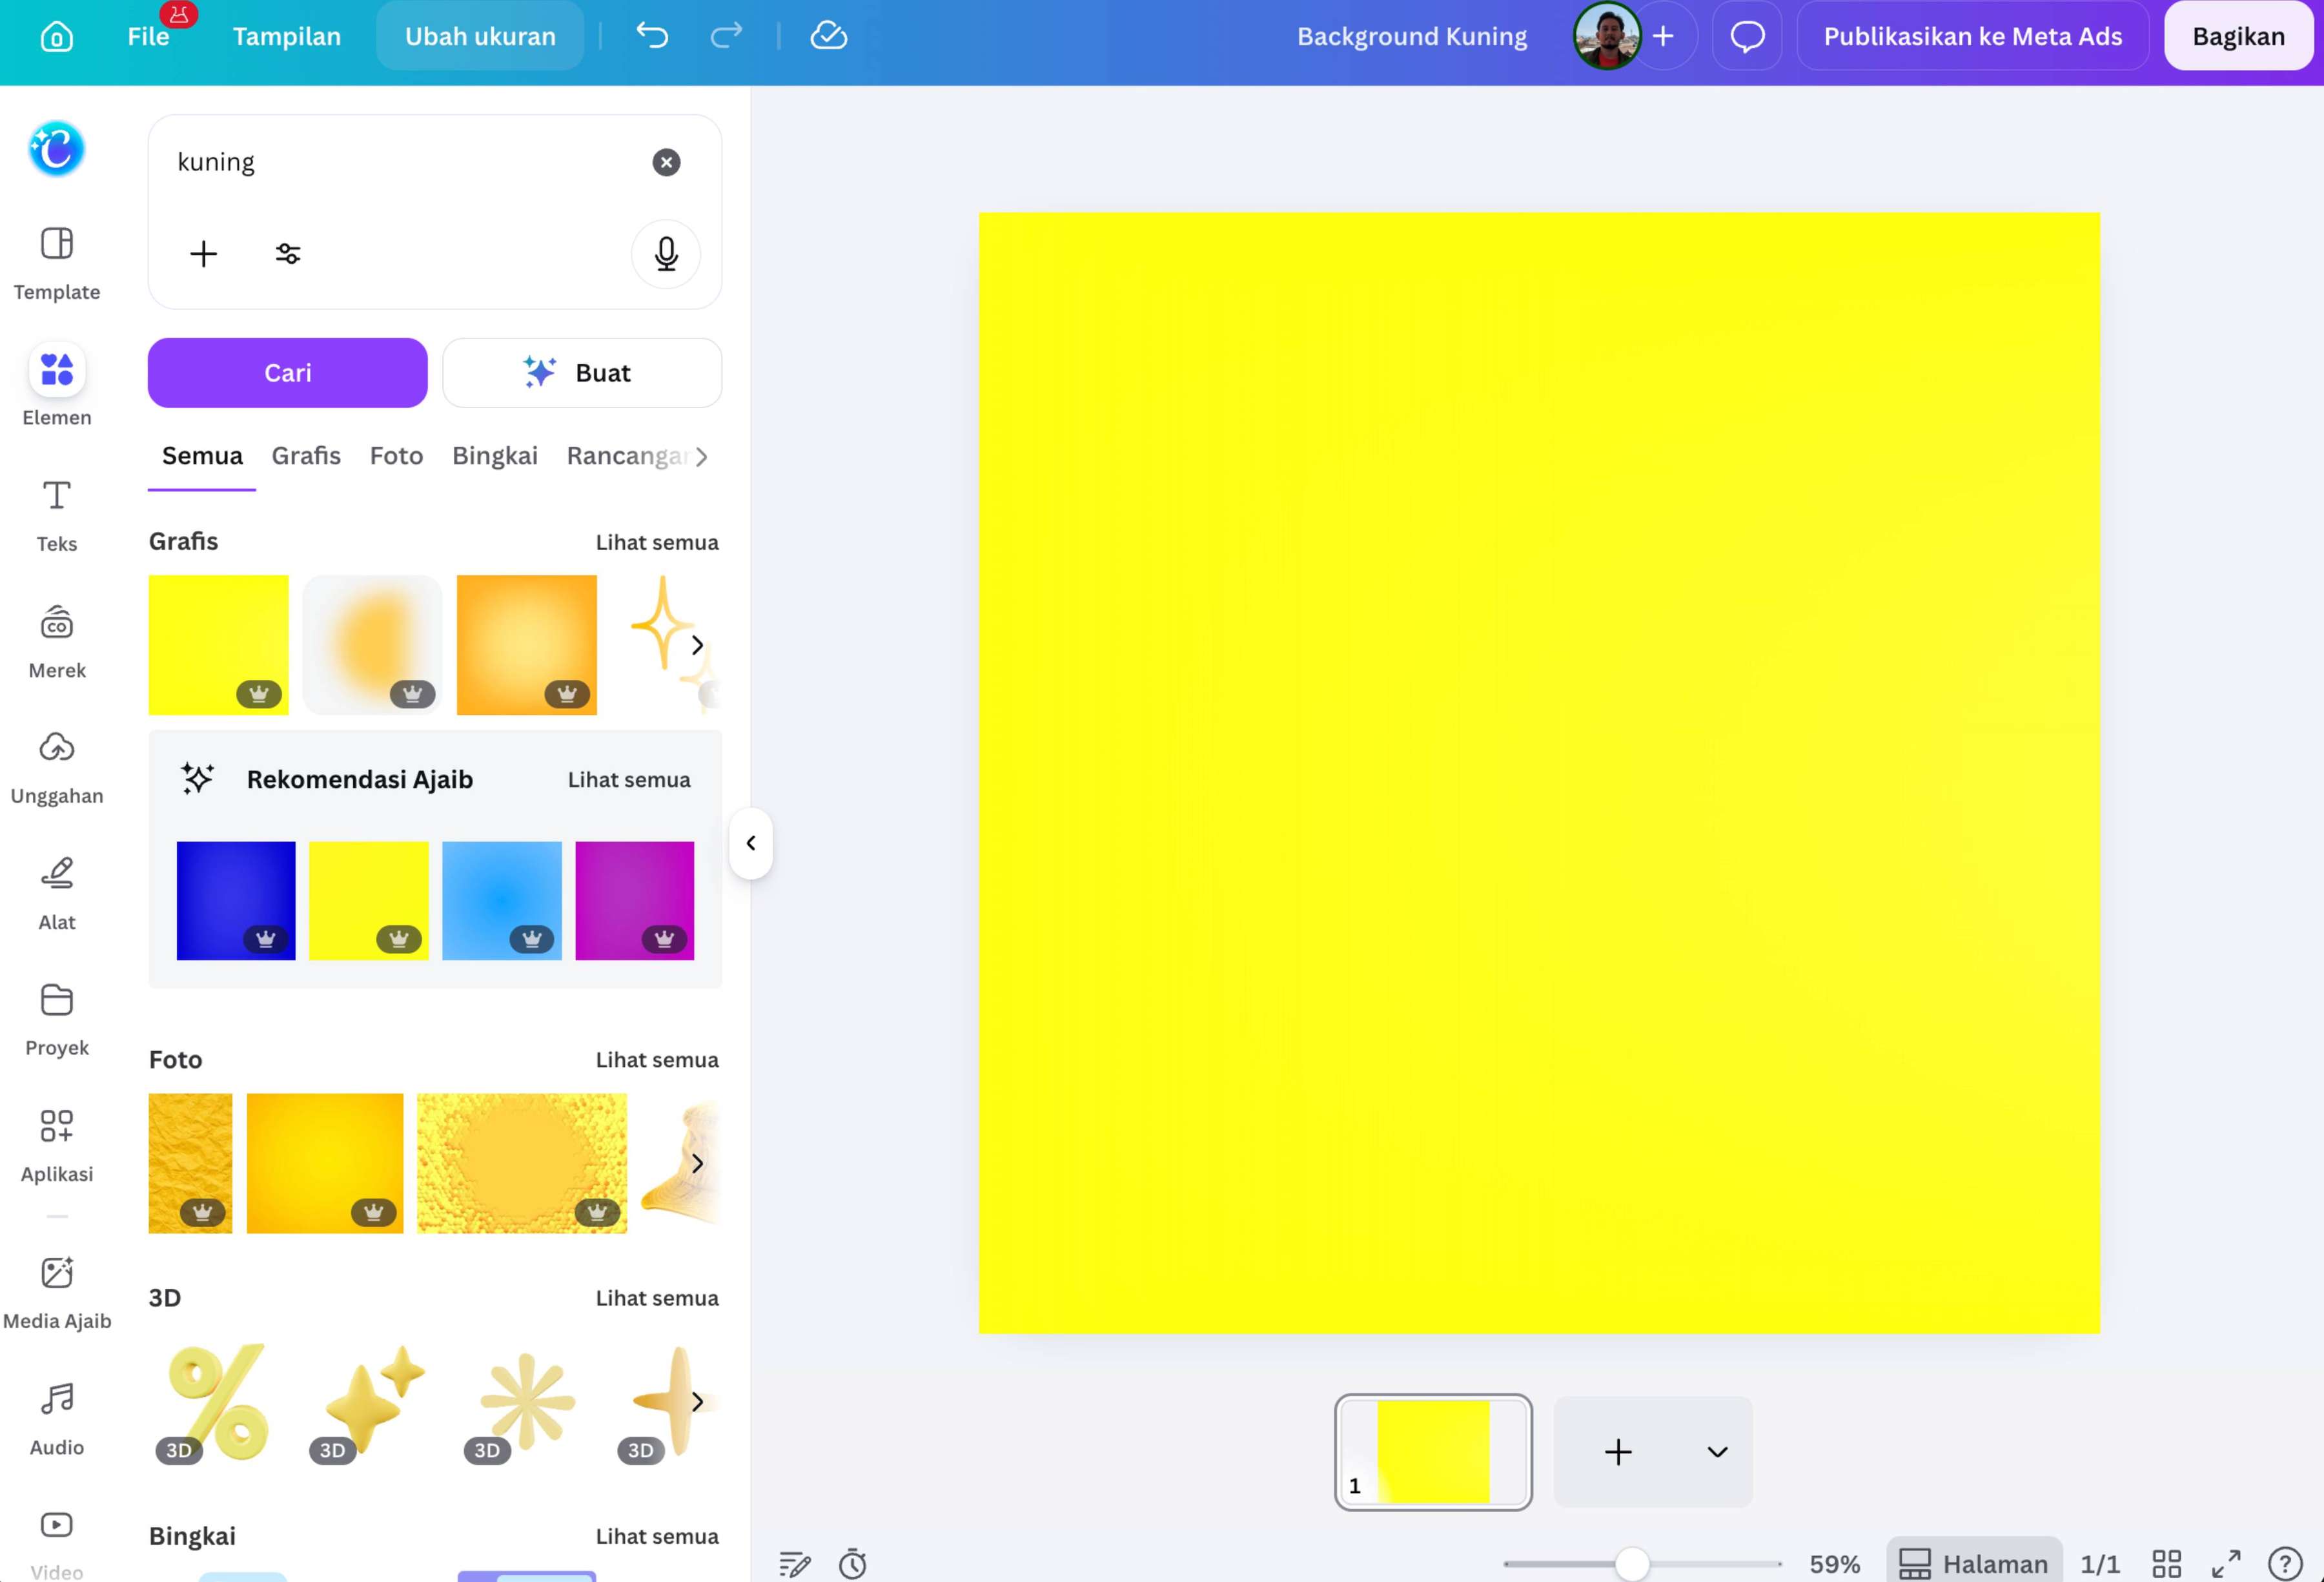Open the Canva AI assistant icon
The width and height of the screenshot is (2324, 1582).
click(x=56, y=149)
